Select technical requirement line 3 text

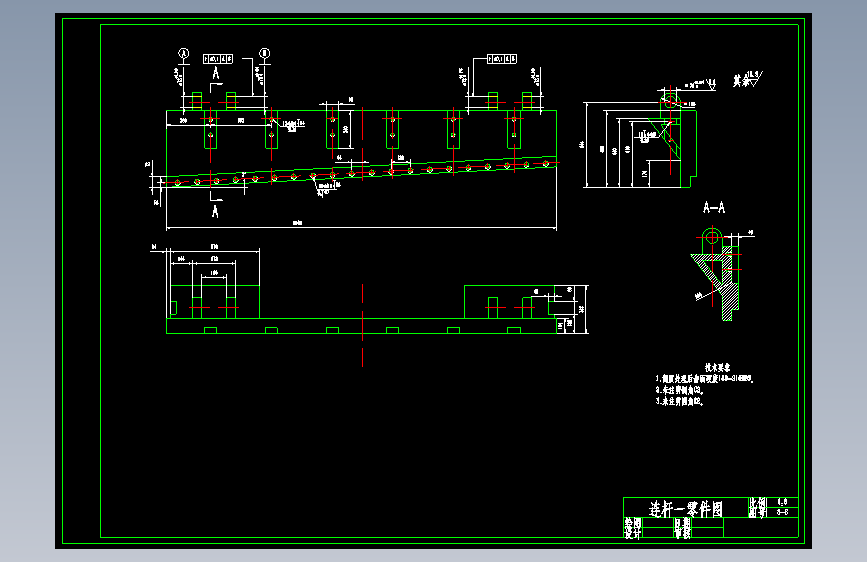point(680,402)
